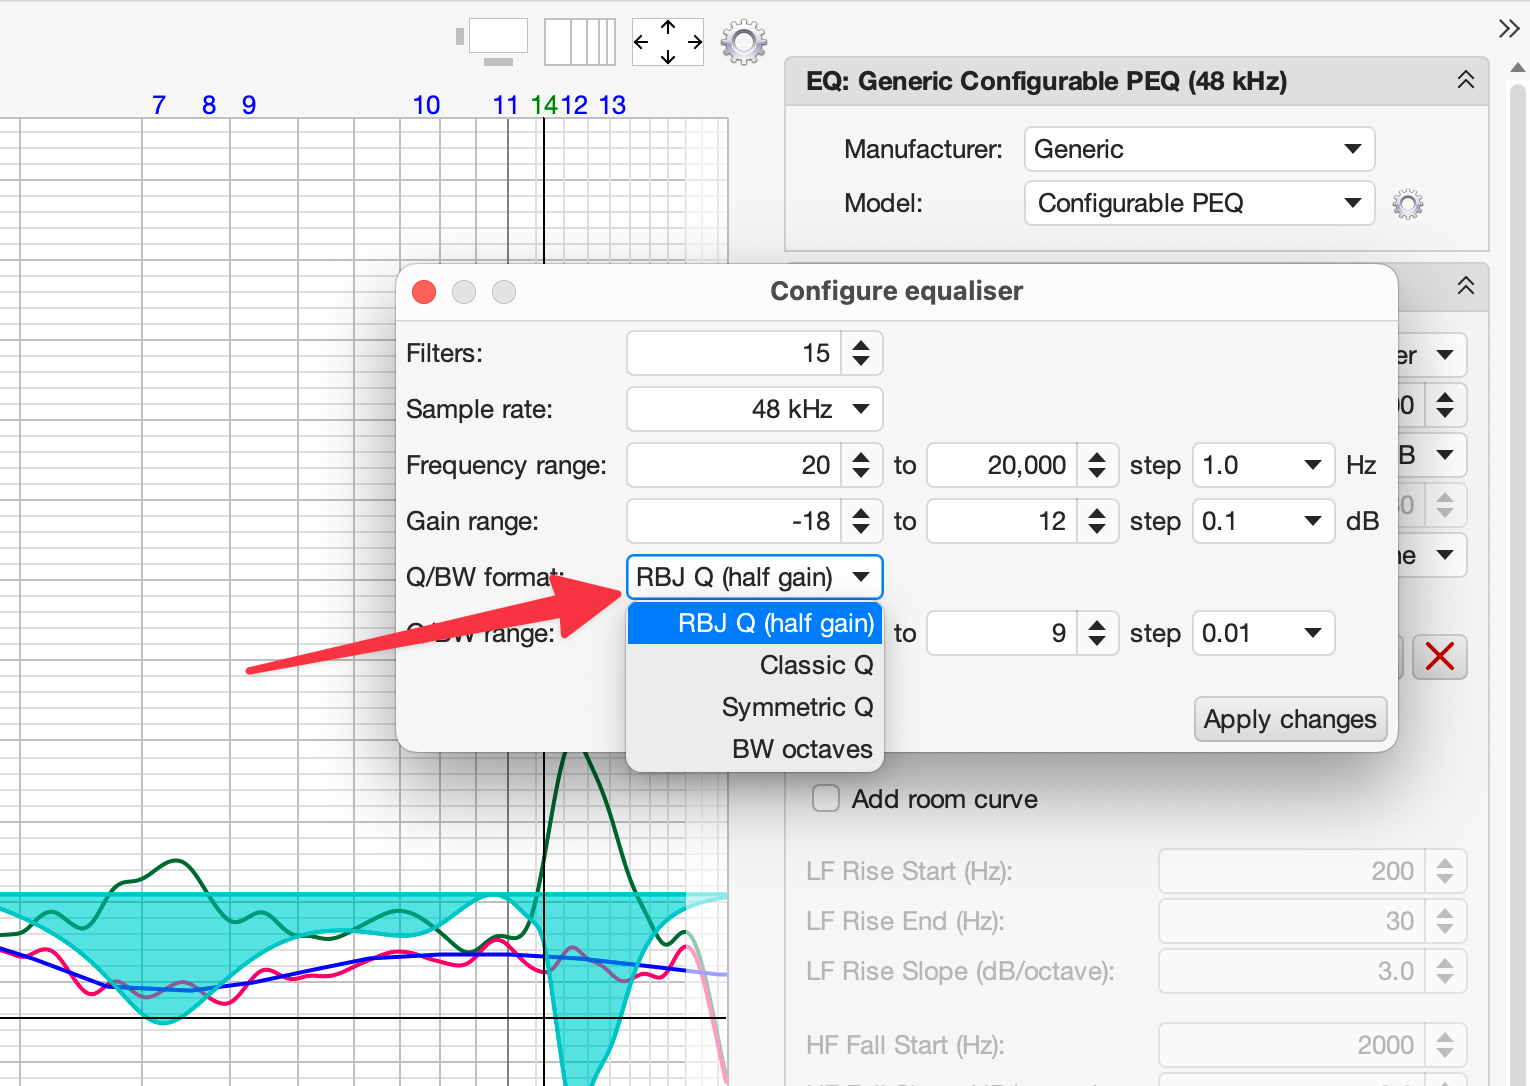1530x1086 pixels.
Task: Open the Sample rate 48 kHz dropdown
Action: tap(755, 409)
